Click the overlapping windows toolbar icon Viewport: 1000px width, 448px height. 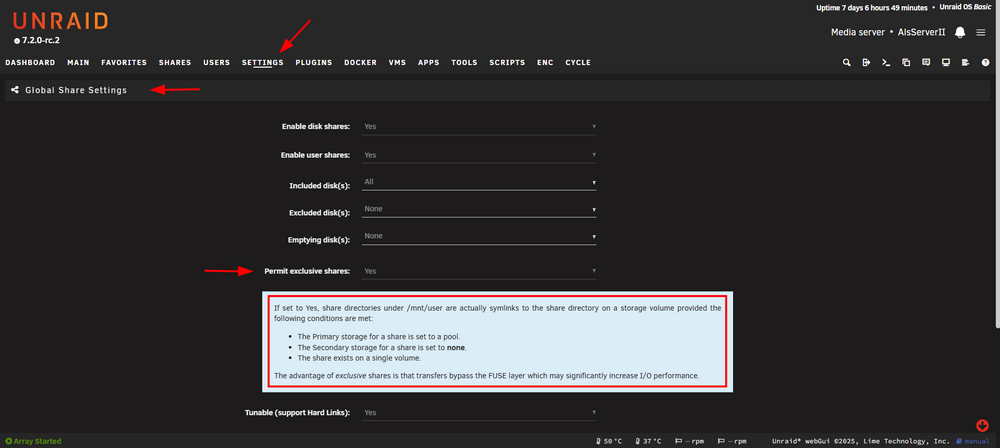906,63
